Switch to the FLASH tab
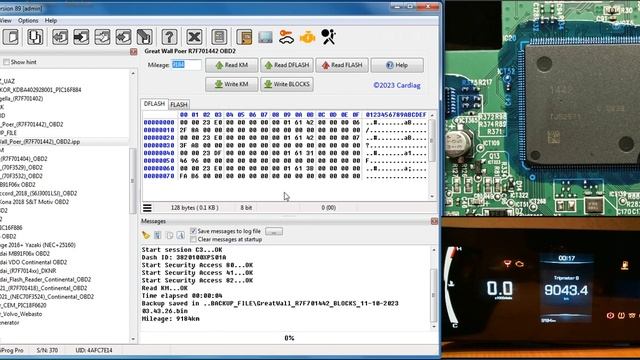Image resolution: width=640 pixels, height=360 pixels. coord(179,105)
